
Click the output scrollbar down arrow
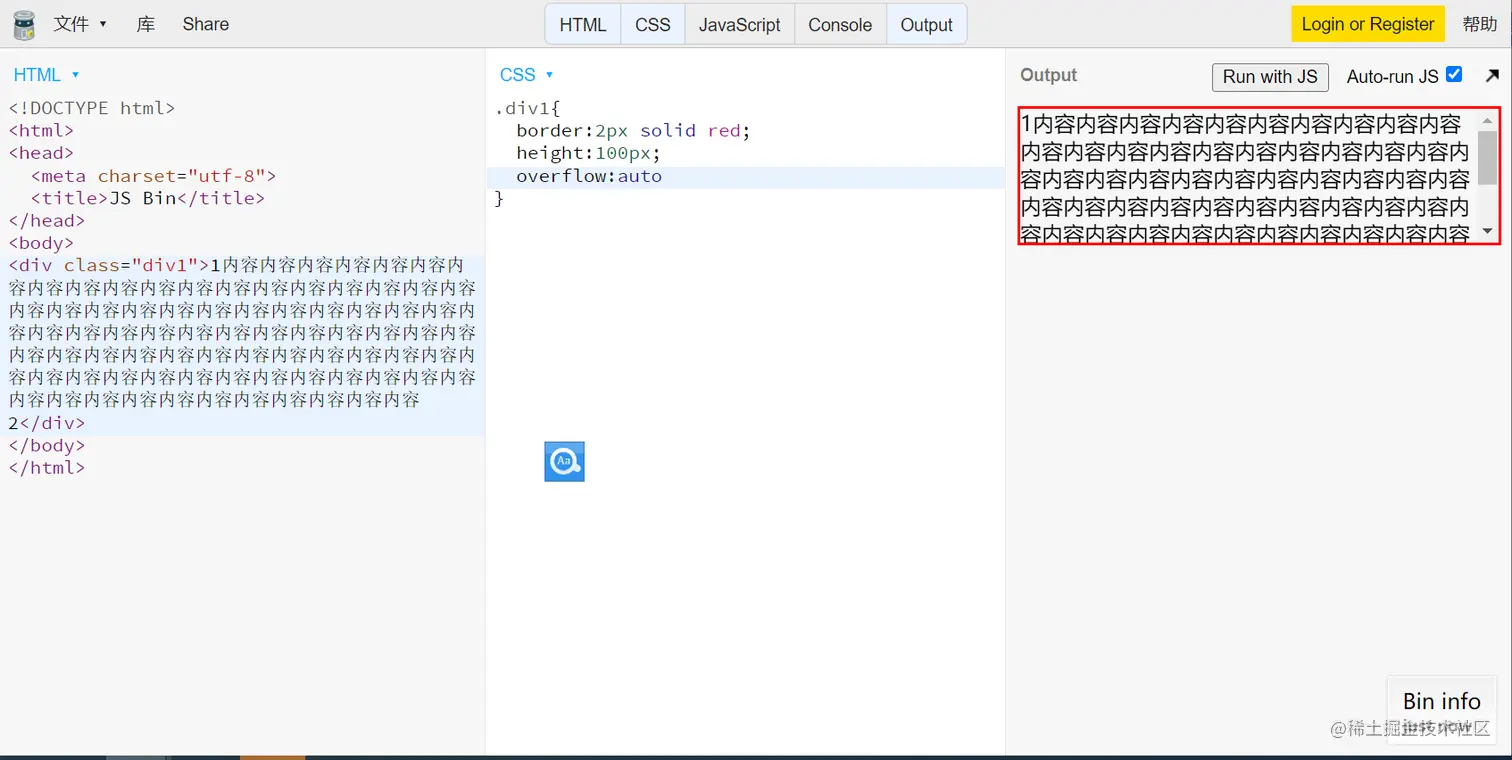click(1488, 231)
